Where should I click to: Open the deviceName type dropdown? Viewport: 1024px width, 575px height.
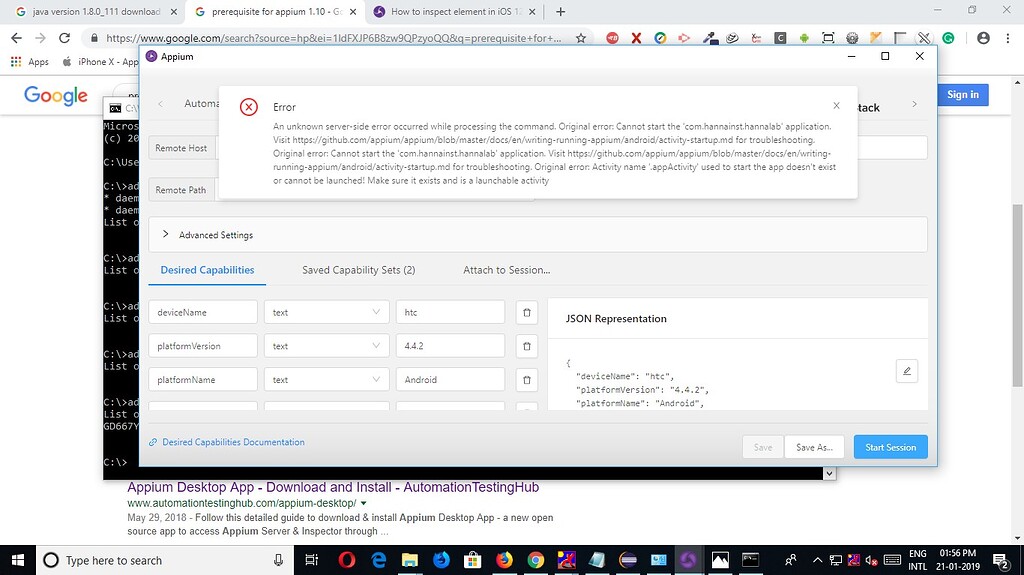coord(326,312)
